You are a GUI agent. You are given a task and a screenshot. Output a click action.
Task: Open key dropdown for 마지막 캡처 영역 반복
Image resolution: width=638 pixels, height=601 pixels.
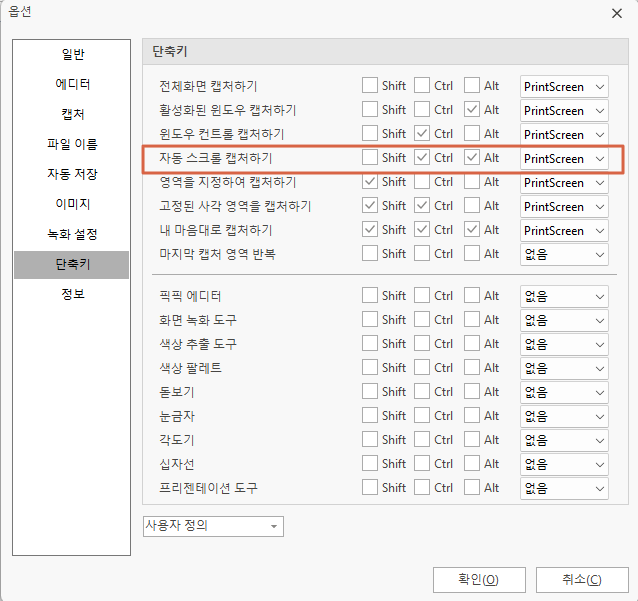pyautogui.click(x=564, y=255)
